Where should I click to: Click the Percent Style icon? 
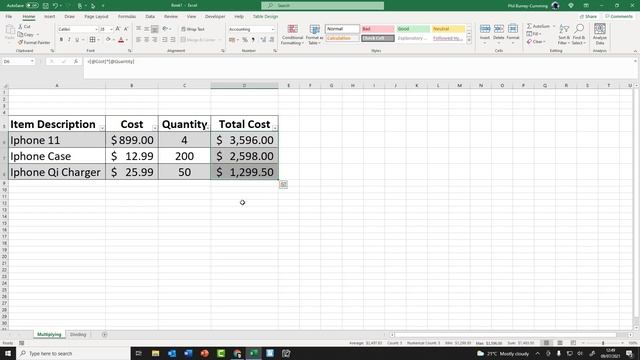click(x=245, y=40)
